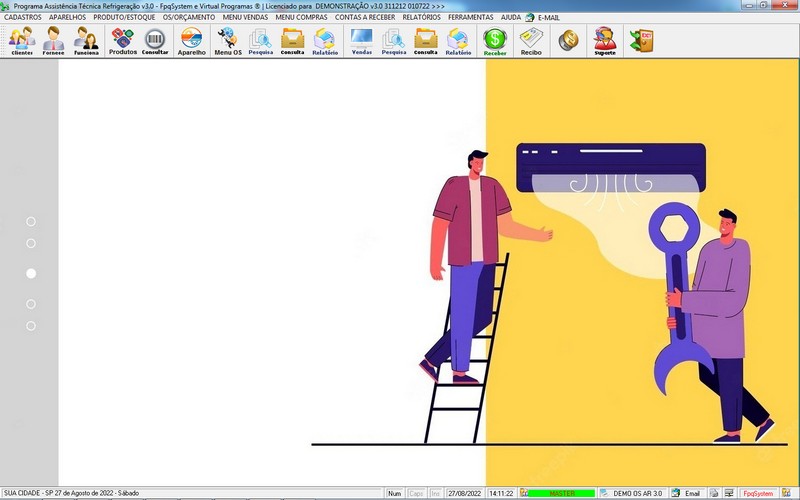The width and height of the screenshot is (800, 500).
Task: Open the CONTAS A RECEBER menu
Action: 365,17
